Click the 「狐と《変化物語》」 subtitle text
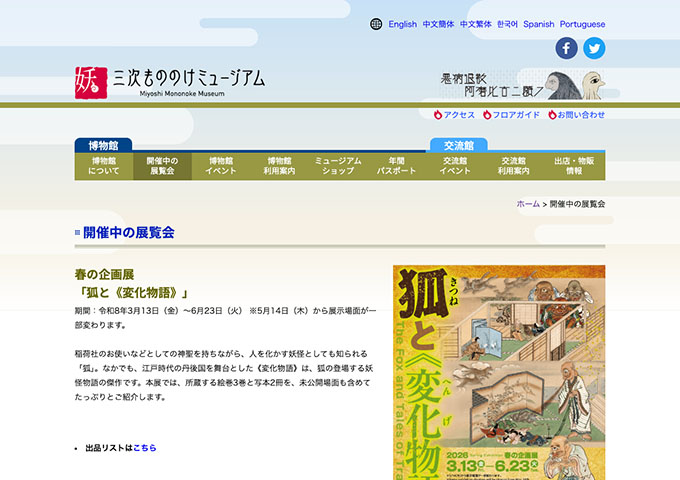 [x=132, y=293]
